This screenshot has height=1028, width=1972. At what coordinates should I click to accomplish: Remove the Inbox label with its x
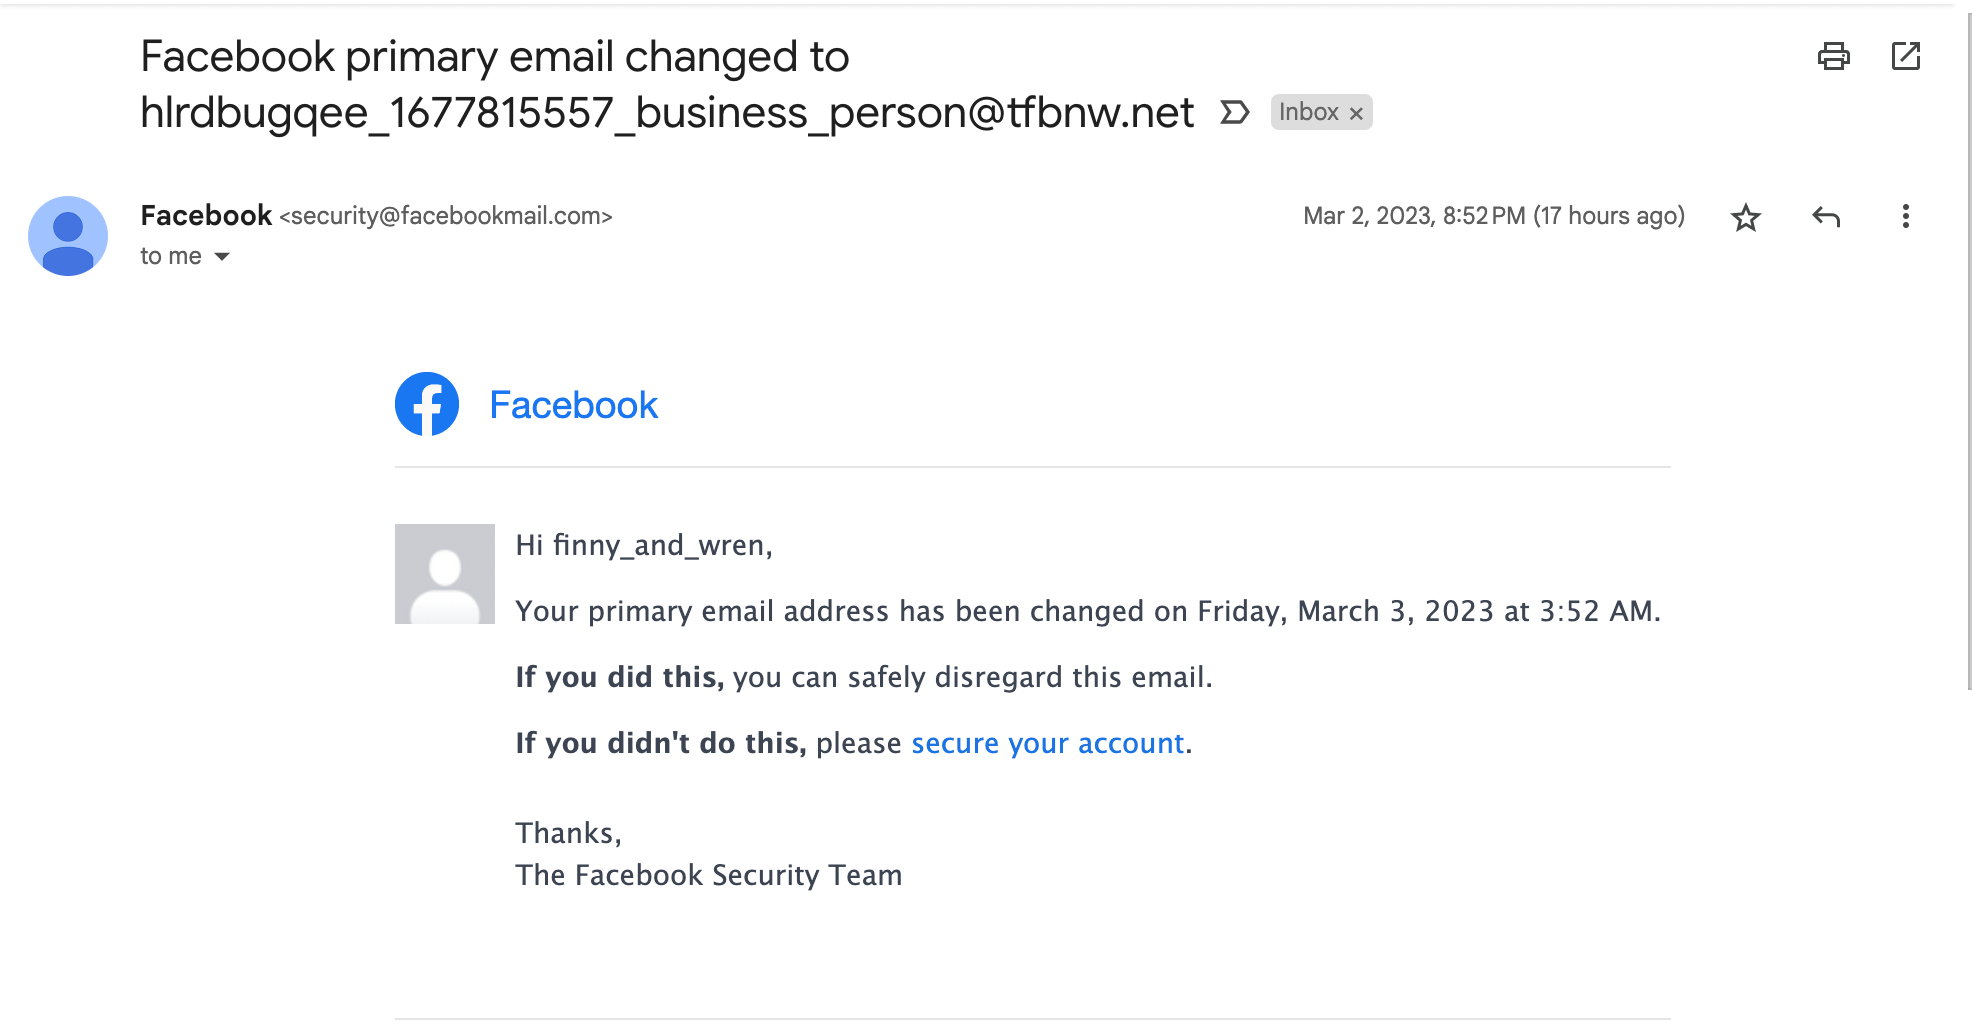1356,113
